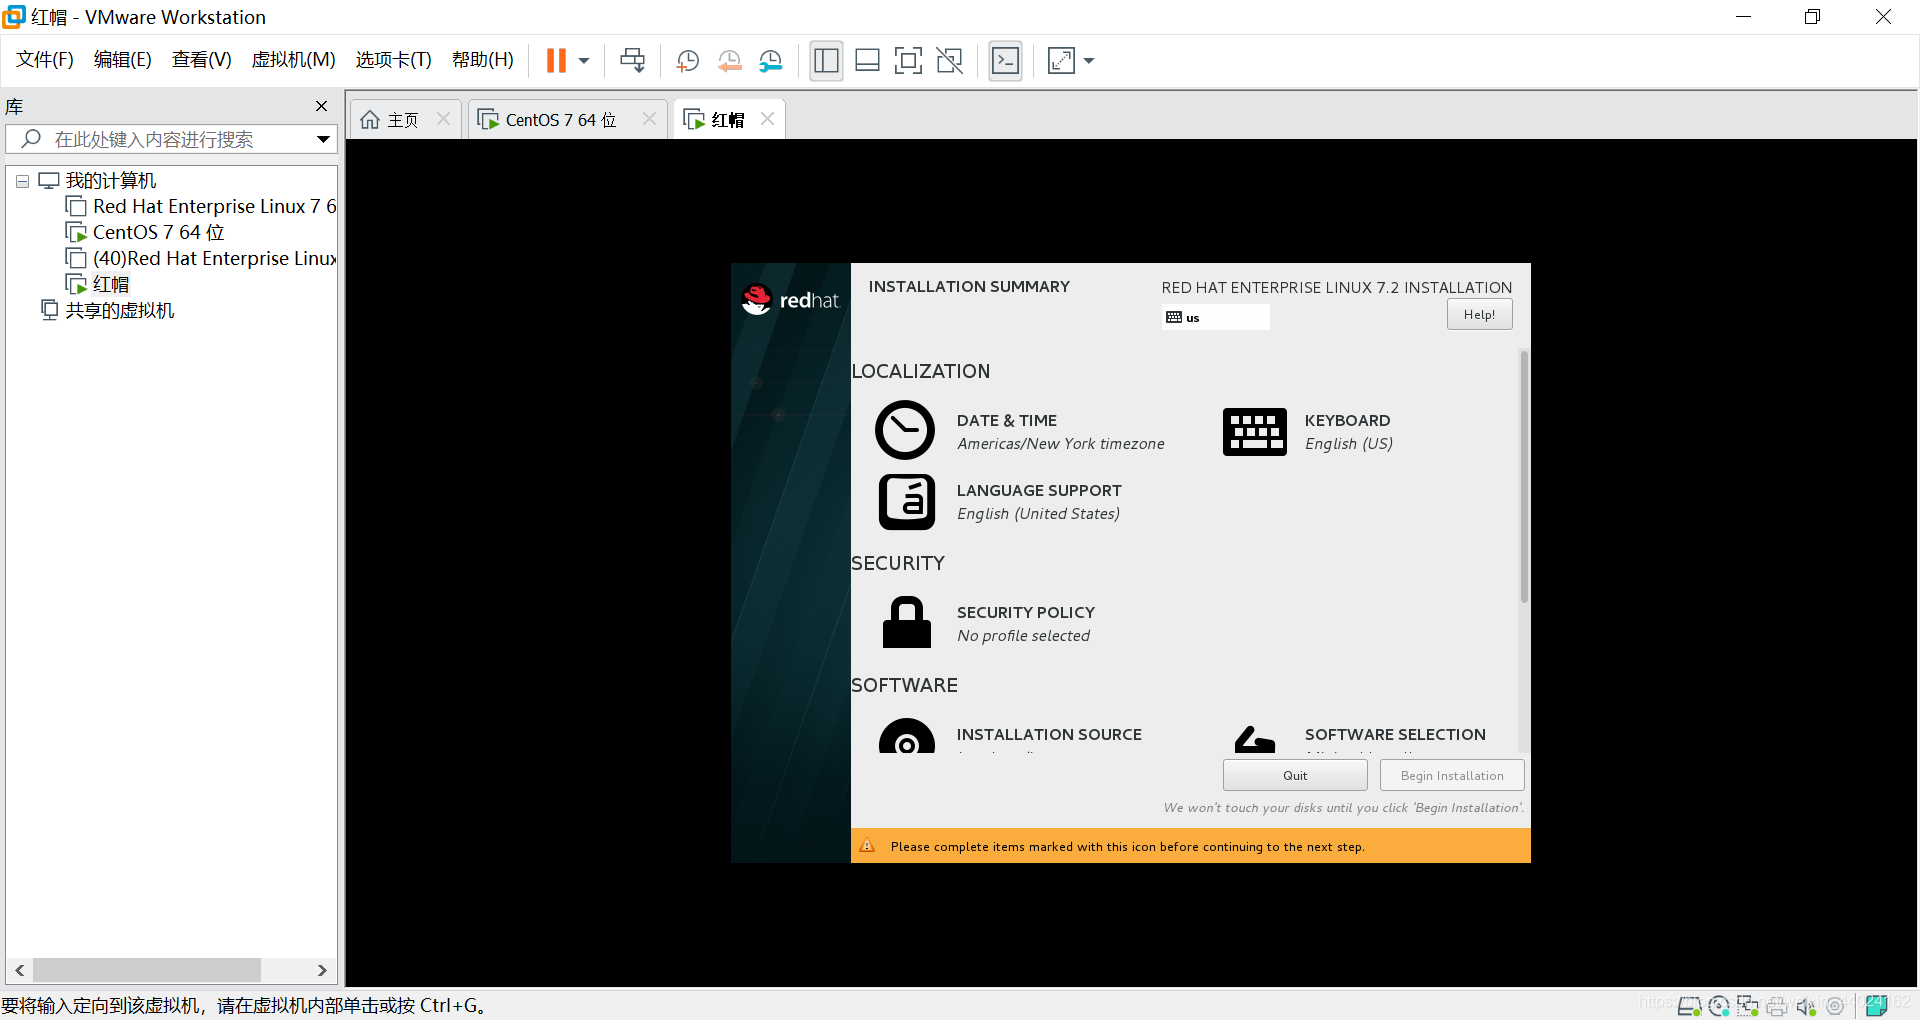1920x1020 pixels.
Task: Select CentOS 7 64 位 in library tree
Action: pos(146,232)
